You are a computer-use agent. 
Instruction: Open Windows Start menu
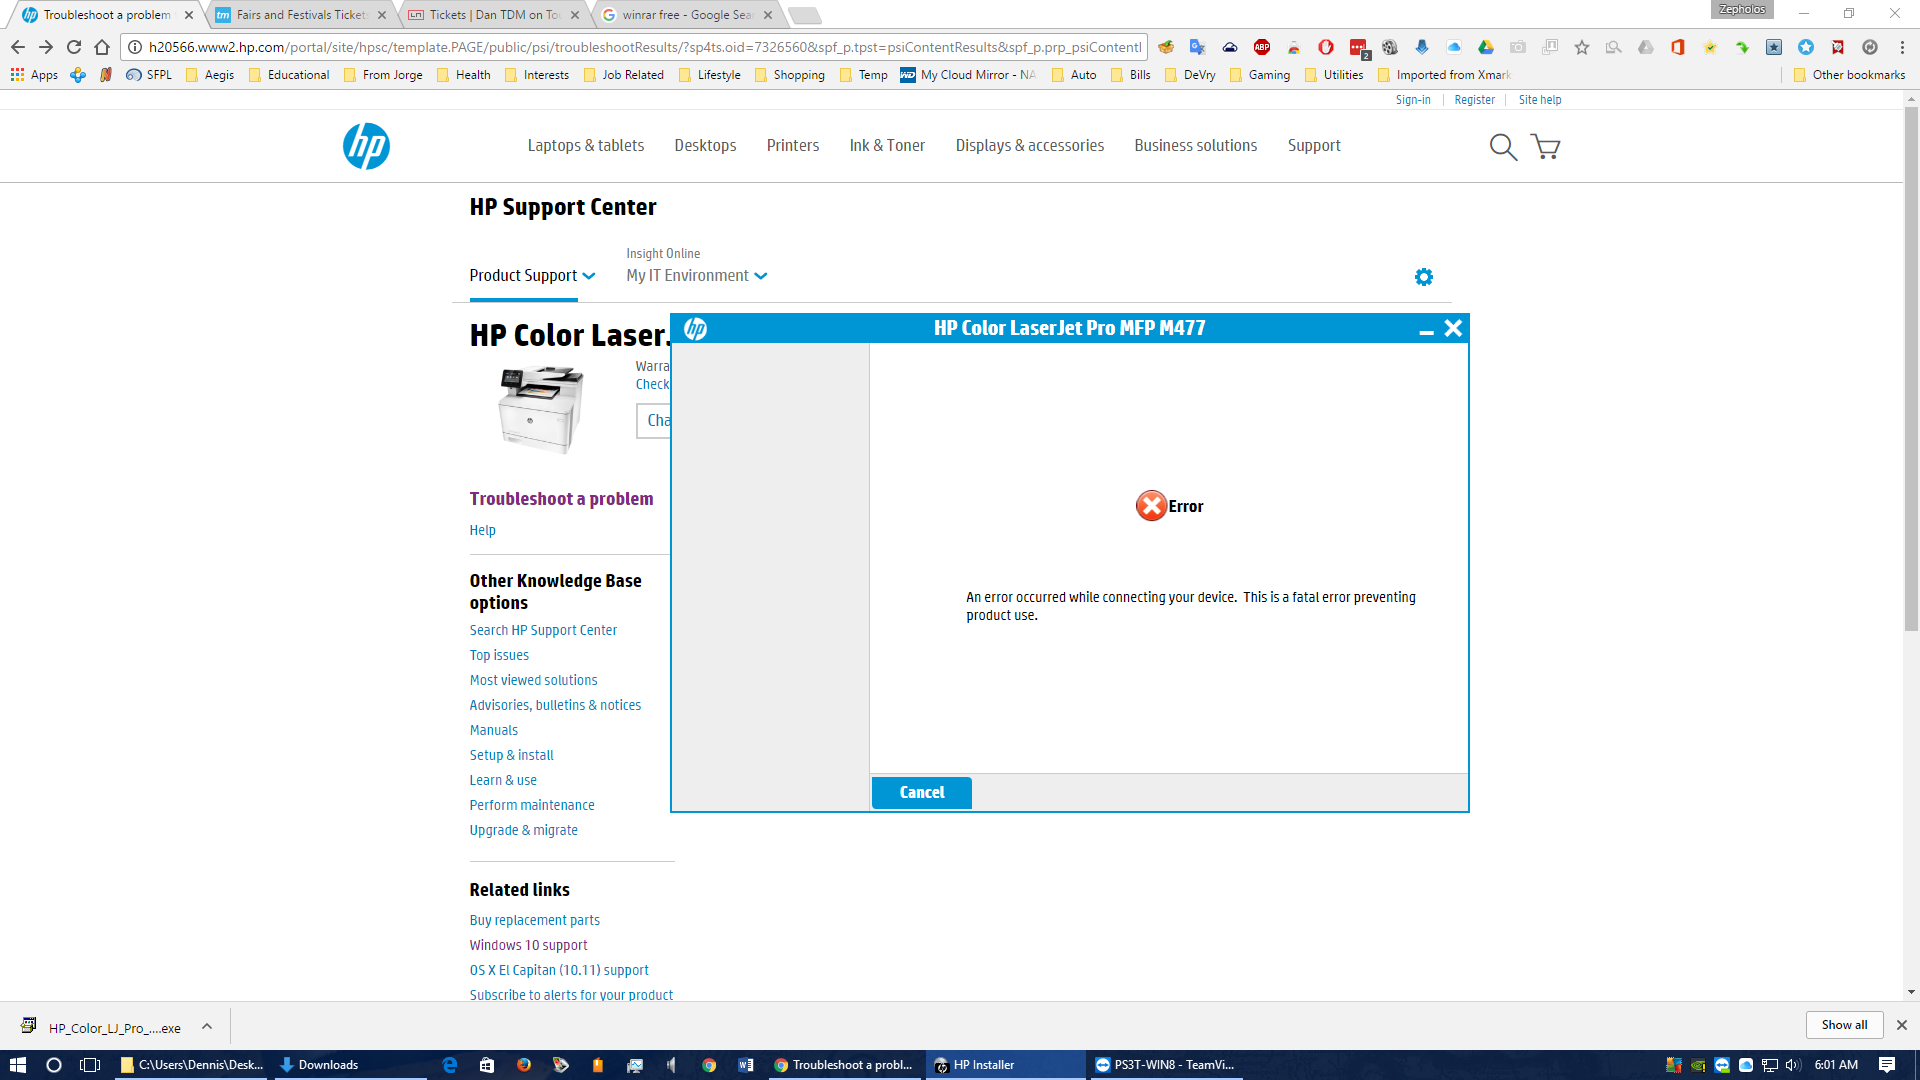tap(18, 1065)
